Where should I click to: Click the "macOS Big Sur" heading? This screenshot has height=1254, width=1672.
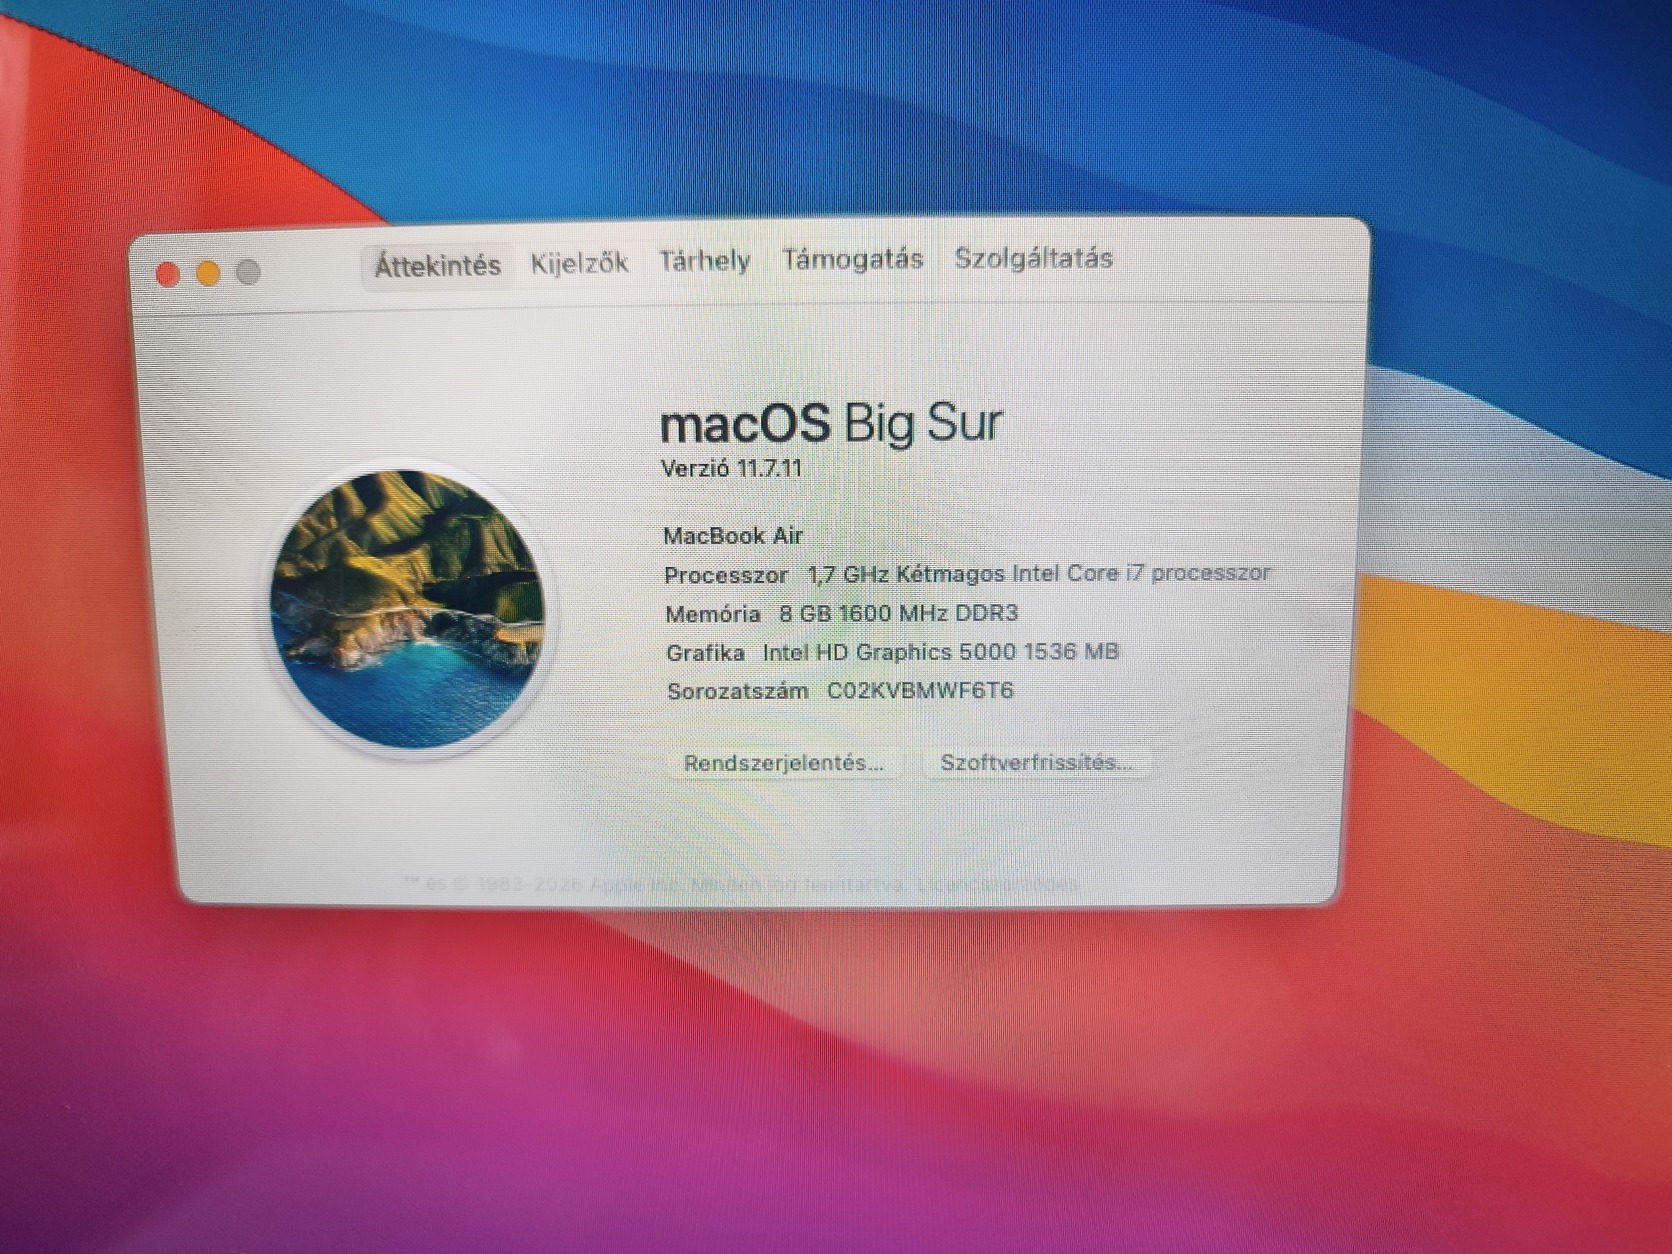tap(831, 423)
